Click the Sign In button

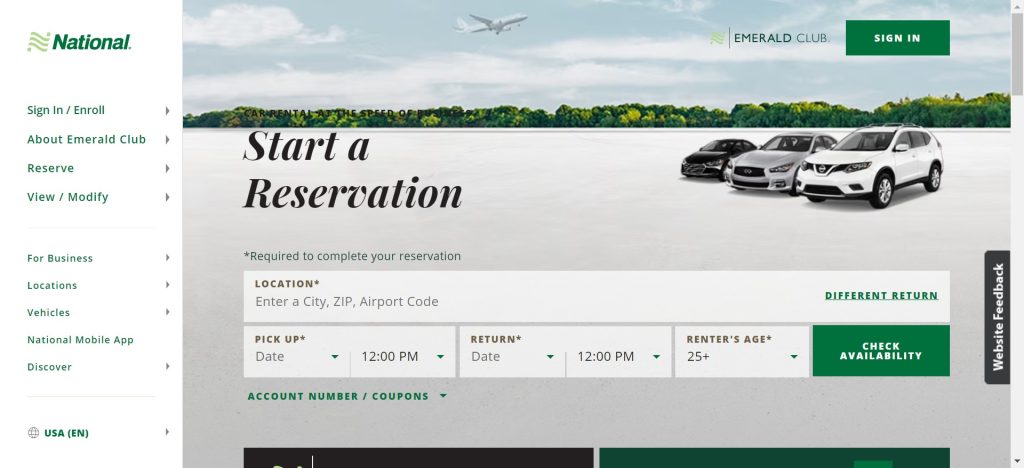tap(897, 38)
